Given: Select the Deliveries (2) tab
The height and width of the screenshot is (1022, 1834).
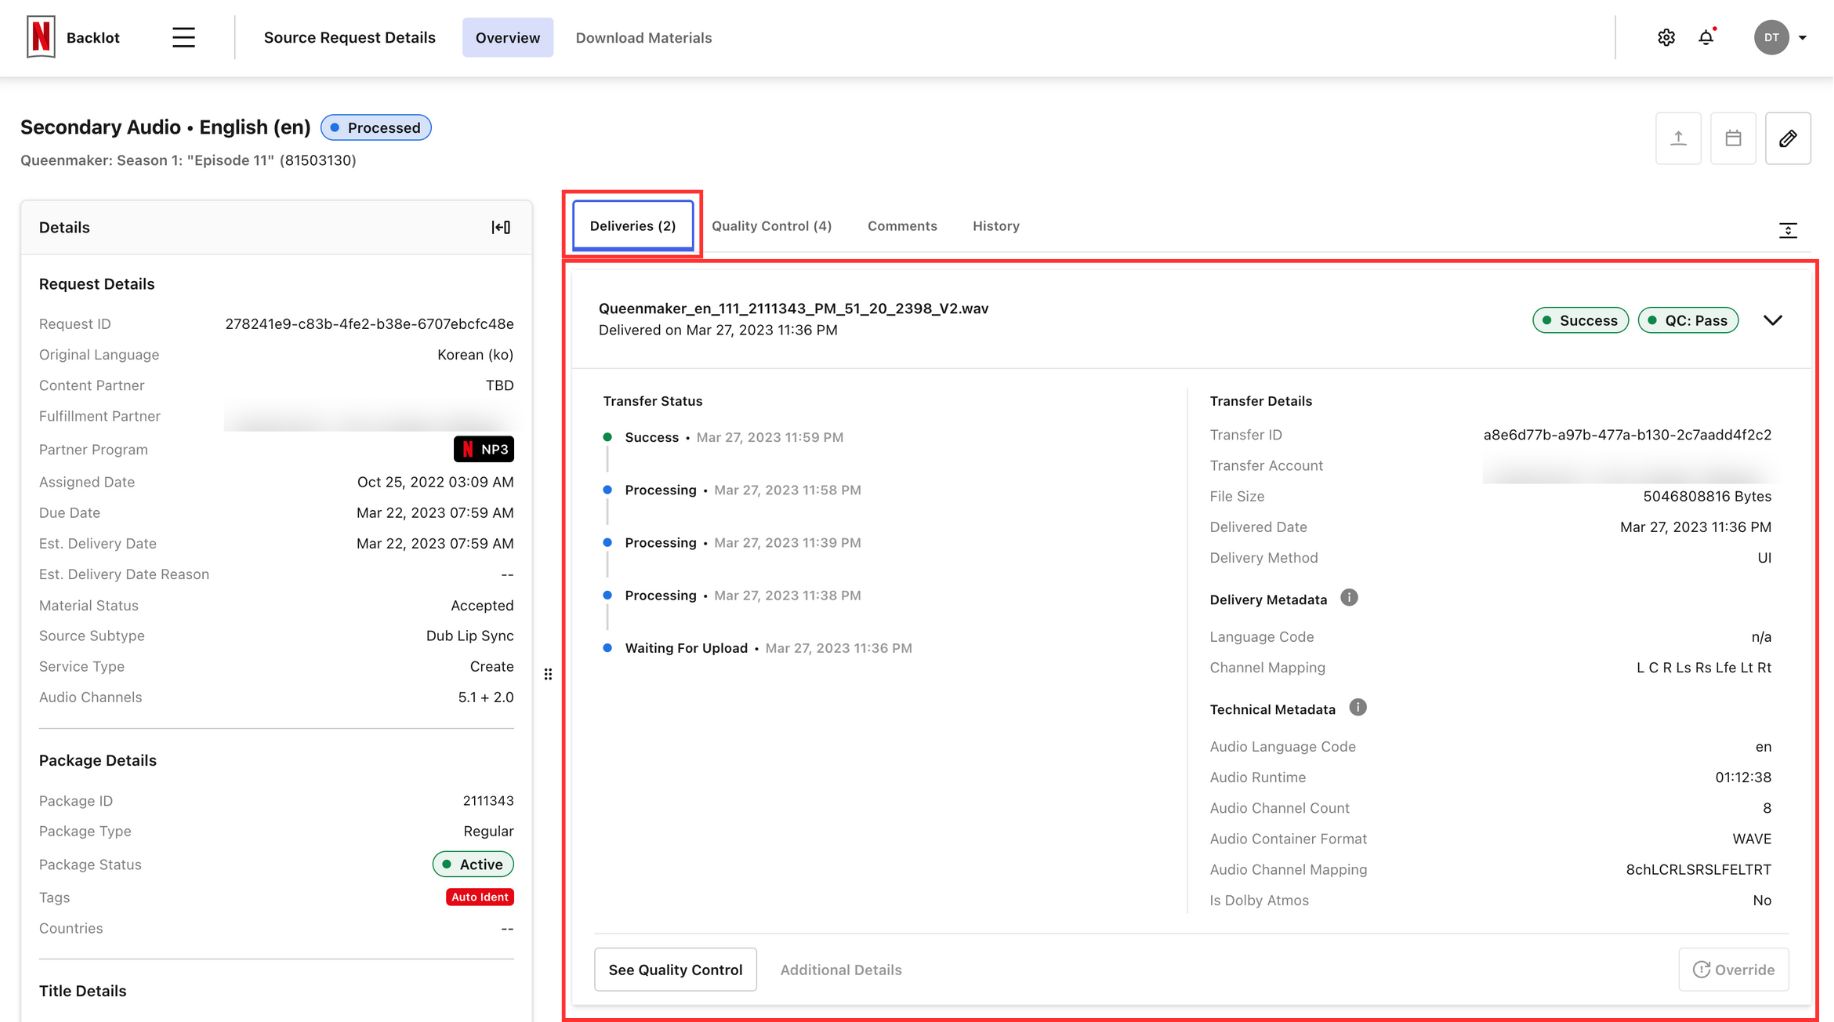Looking at the screenshot, I should tap(633, 226).
